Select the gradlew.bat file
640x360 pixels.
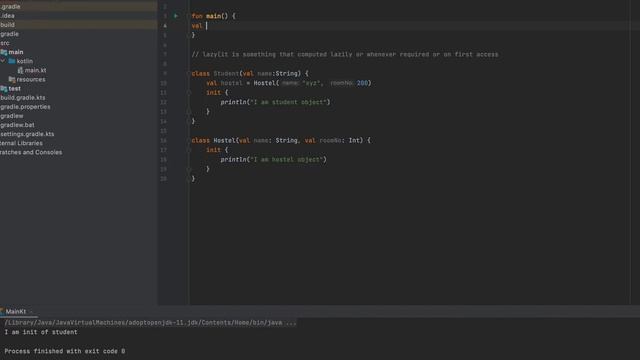pyautogui.click(x=17, y=125)
